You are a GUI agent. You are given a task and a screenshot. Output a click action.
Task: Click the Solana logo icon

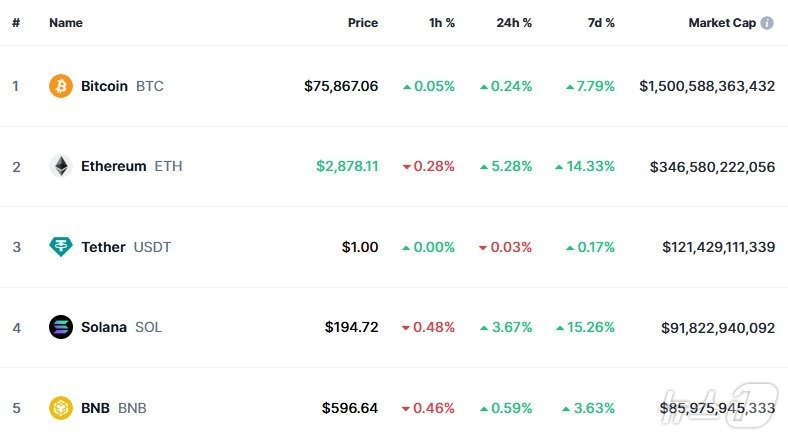[x=61, y=327]
